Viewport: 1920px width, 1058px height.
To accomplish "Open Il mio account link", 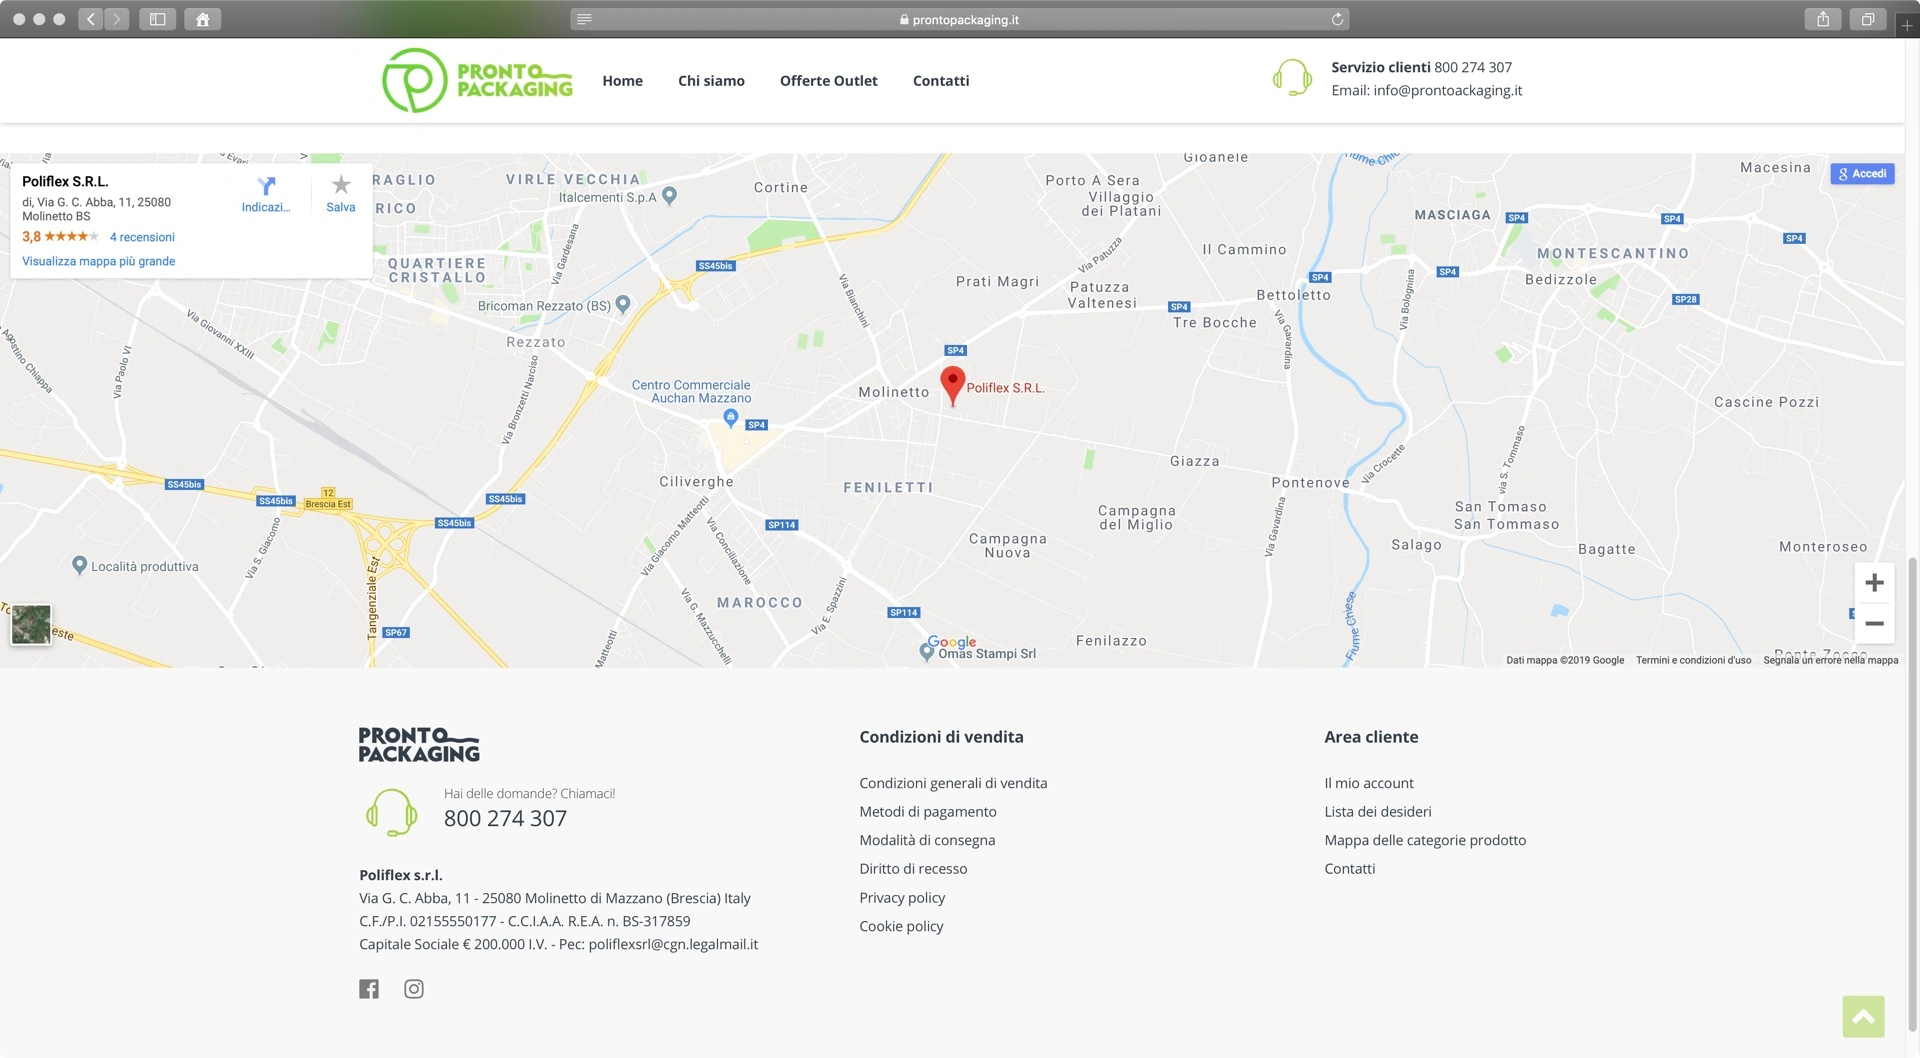I will [x=1369, y=783].
